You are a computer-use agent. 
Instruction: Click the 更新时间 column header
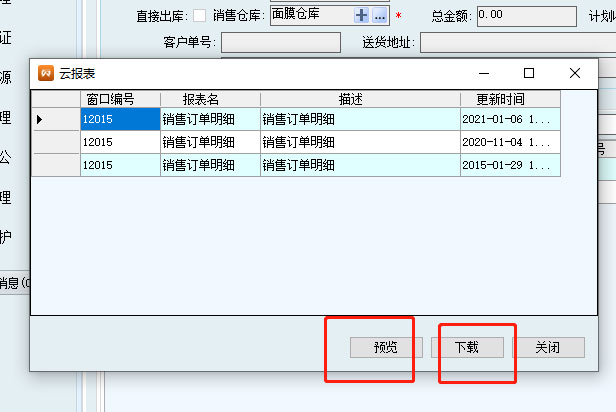[510, 99]
